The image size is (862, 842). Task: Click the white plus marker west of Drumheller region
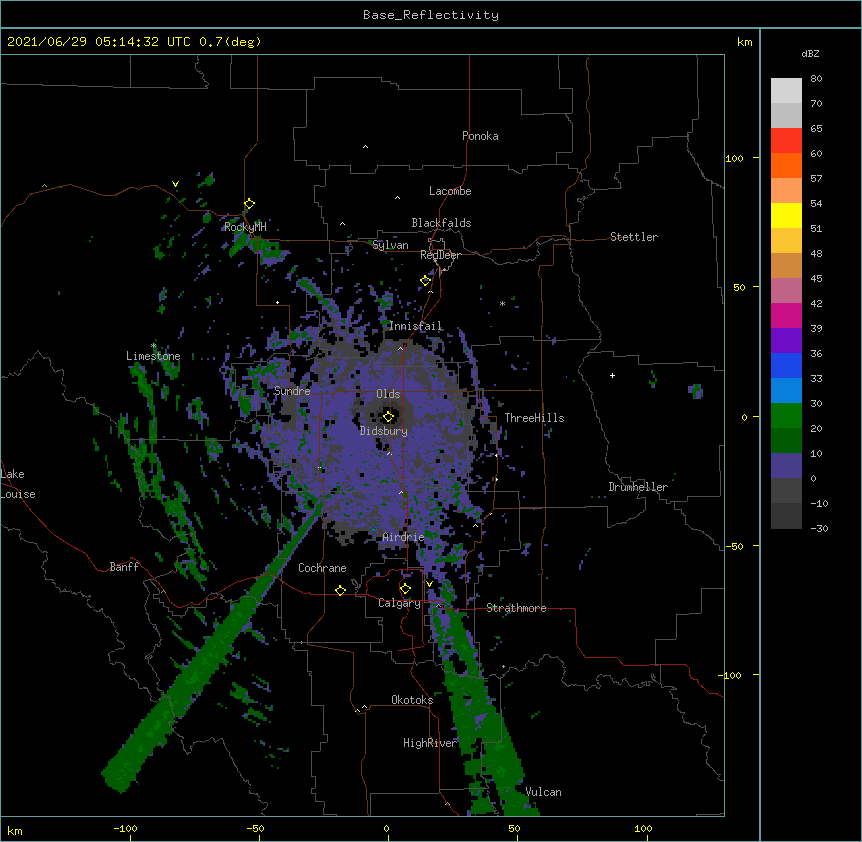tap(612, 375)
